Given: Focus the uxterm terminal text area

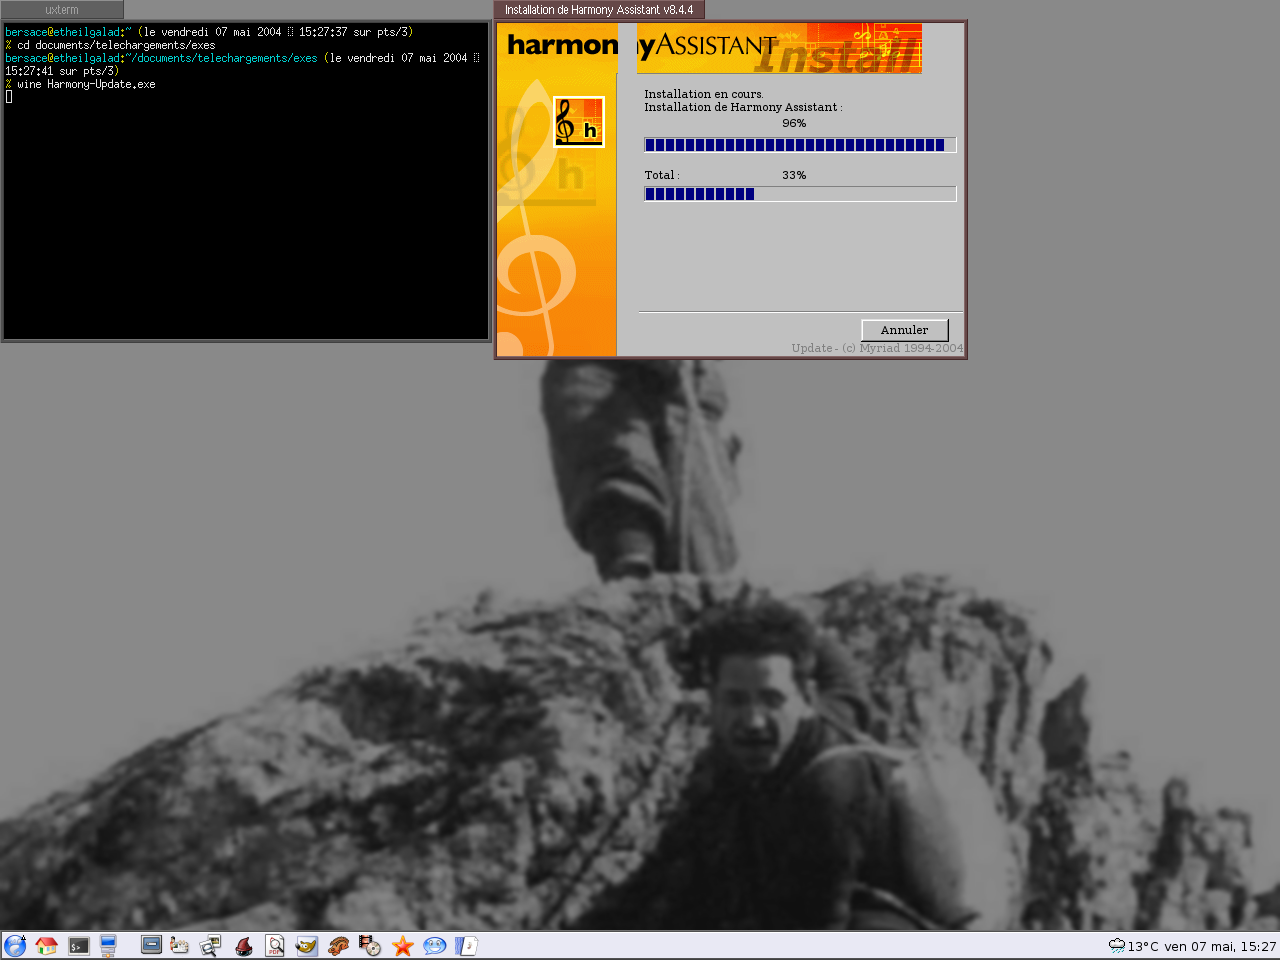Looking at the screenshot, I should (x=246, y=181).
